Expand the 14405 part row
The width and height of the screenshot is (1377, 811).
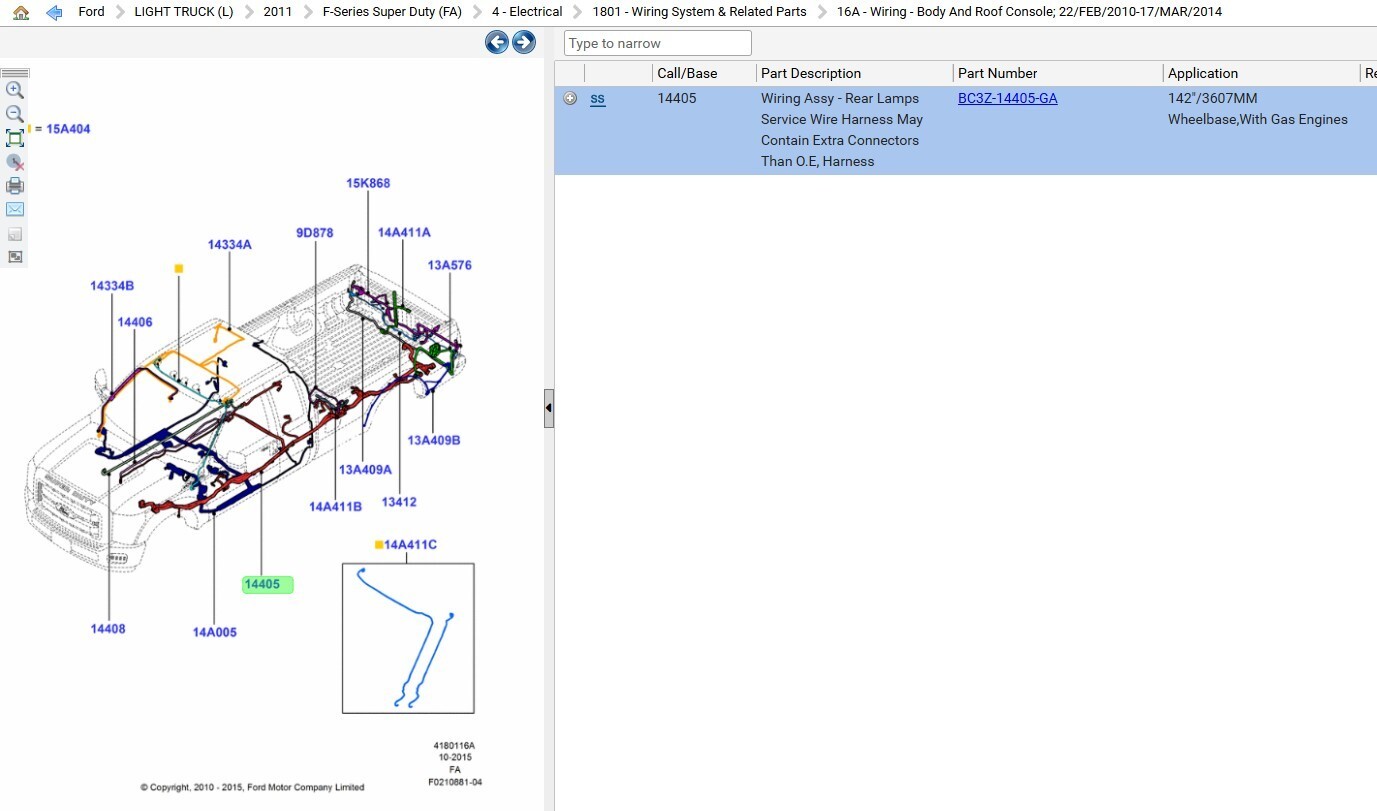click(570, 98)
